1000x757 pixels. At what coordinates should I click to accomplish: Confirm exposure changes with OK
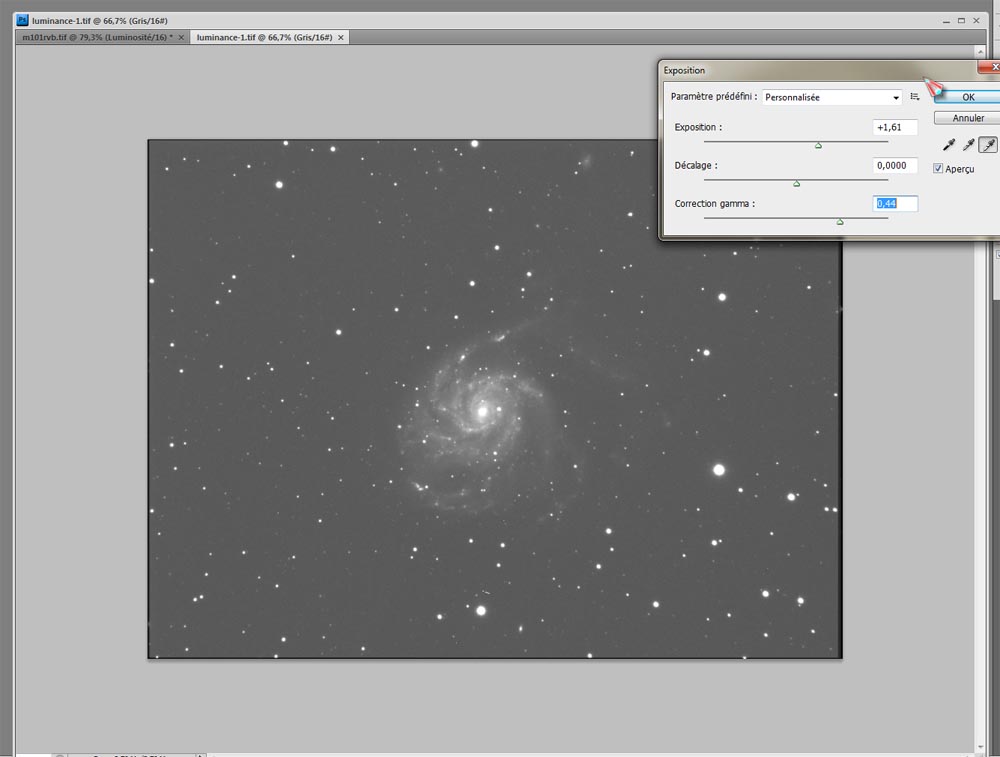tap(967, 97)
